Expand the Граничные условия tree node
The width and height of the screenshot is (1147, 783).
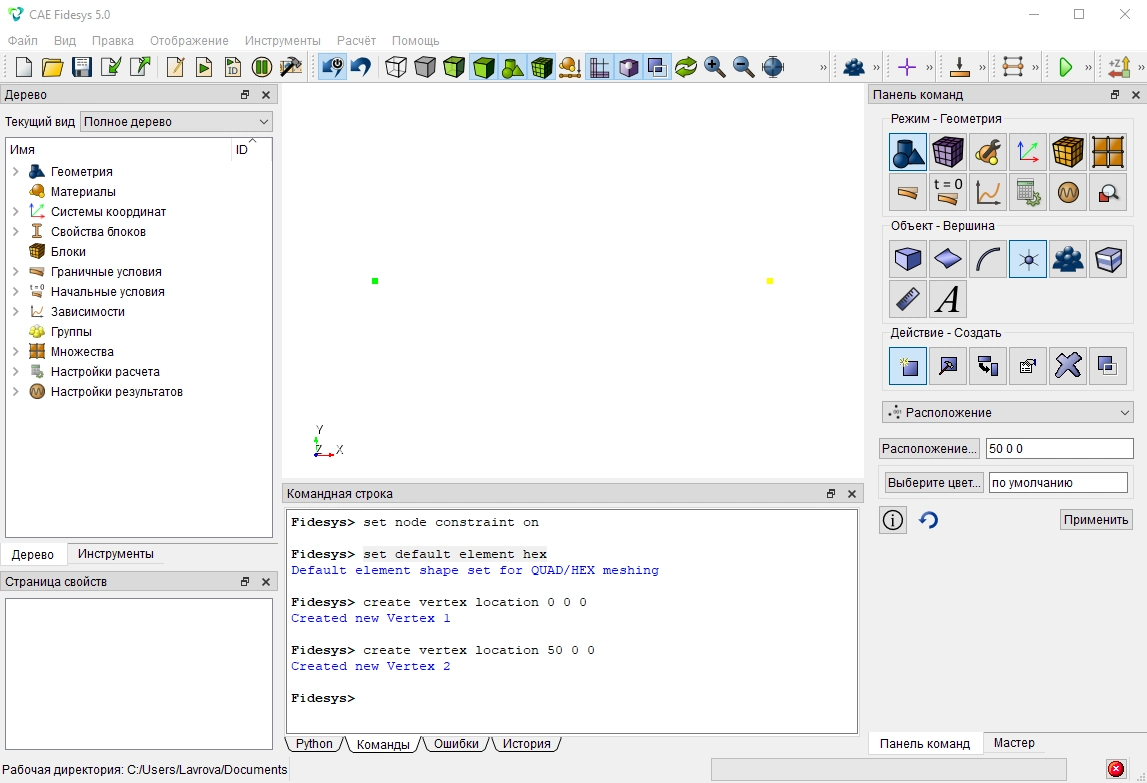[x=15, y=271]
